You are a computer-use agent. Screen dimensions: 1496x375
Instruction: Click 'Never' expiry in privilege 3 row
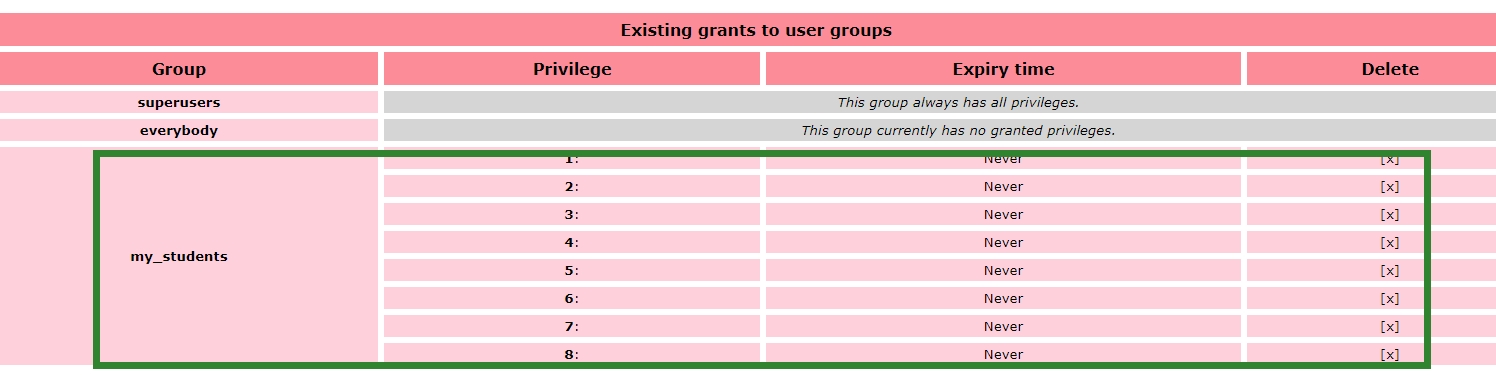pyautogui.click(x=1003, y=214)
